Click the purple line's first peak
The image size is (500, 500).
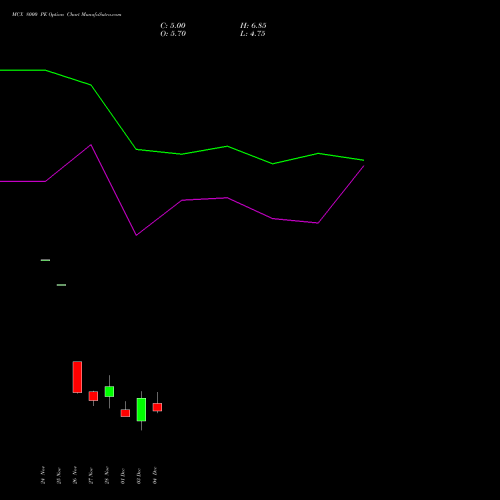(91, 145)
